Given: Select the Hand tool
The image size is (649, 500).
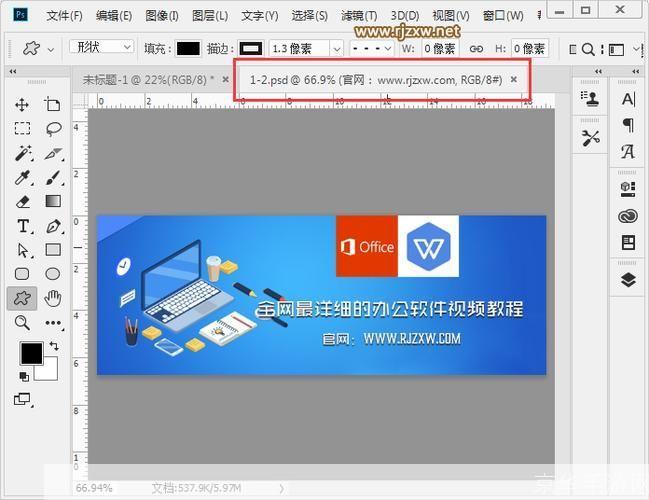Looking at the screenshot, I should [x=53, y=298].
